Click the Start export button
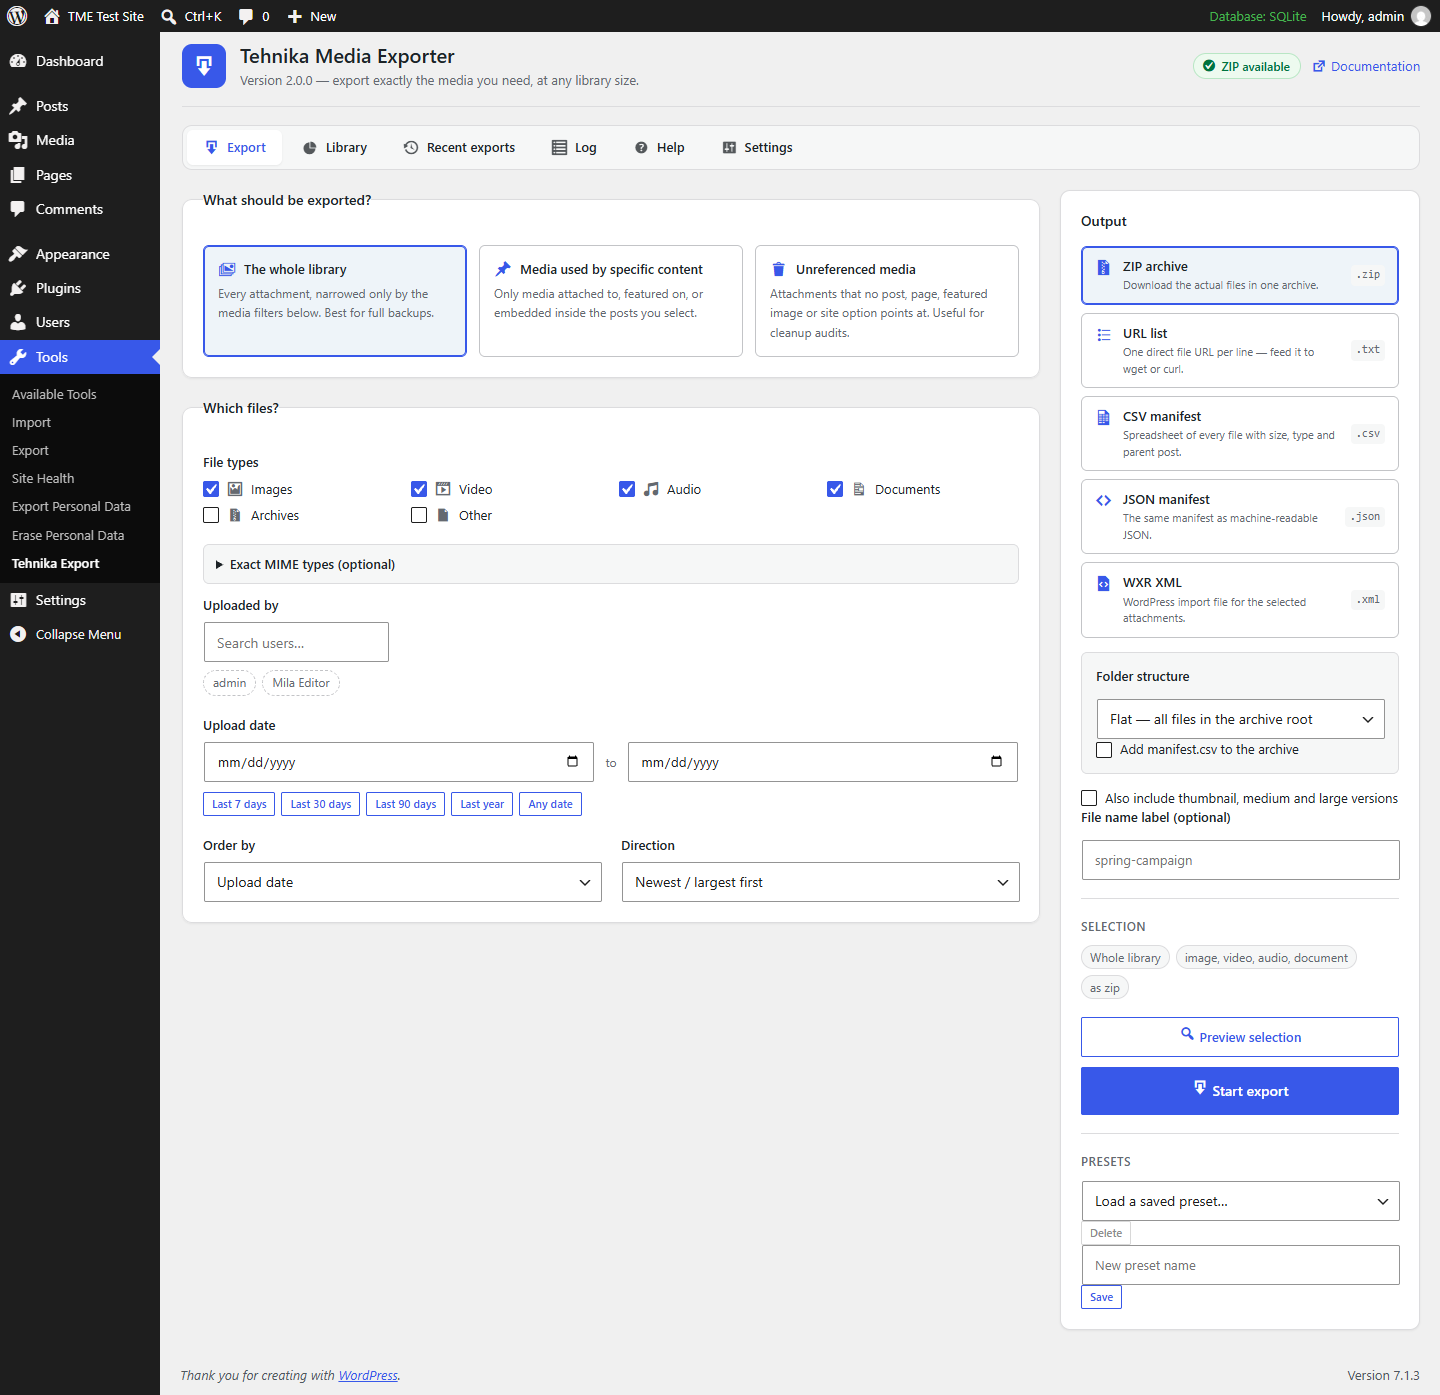 pos(1240,1091)
